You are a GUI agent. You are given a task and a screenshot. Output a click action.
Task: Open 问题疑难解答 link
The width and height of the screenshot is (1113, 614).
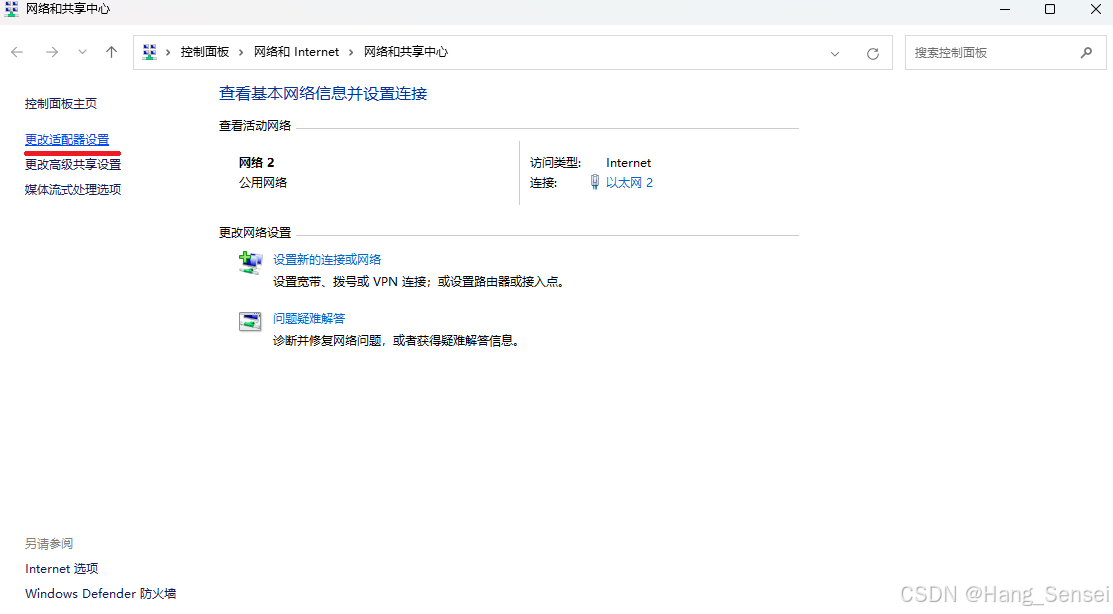(x=309, y=319)
